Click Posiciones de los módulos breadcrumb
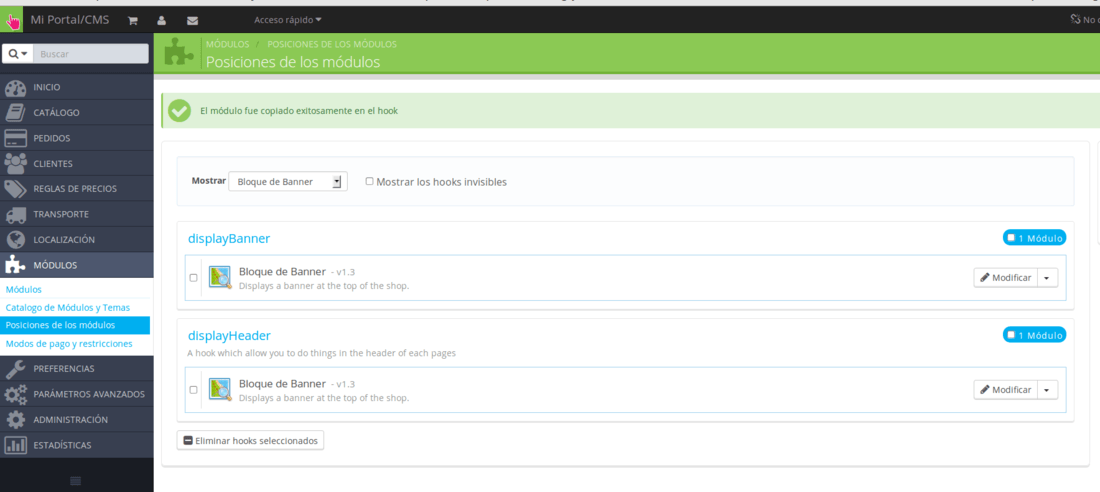 click(x=332, y=44)
